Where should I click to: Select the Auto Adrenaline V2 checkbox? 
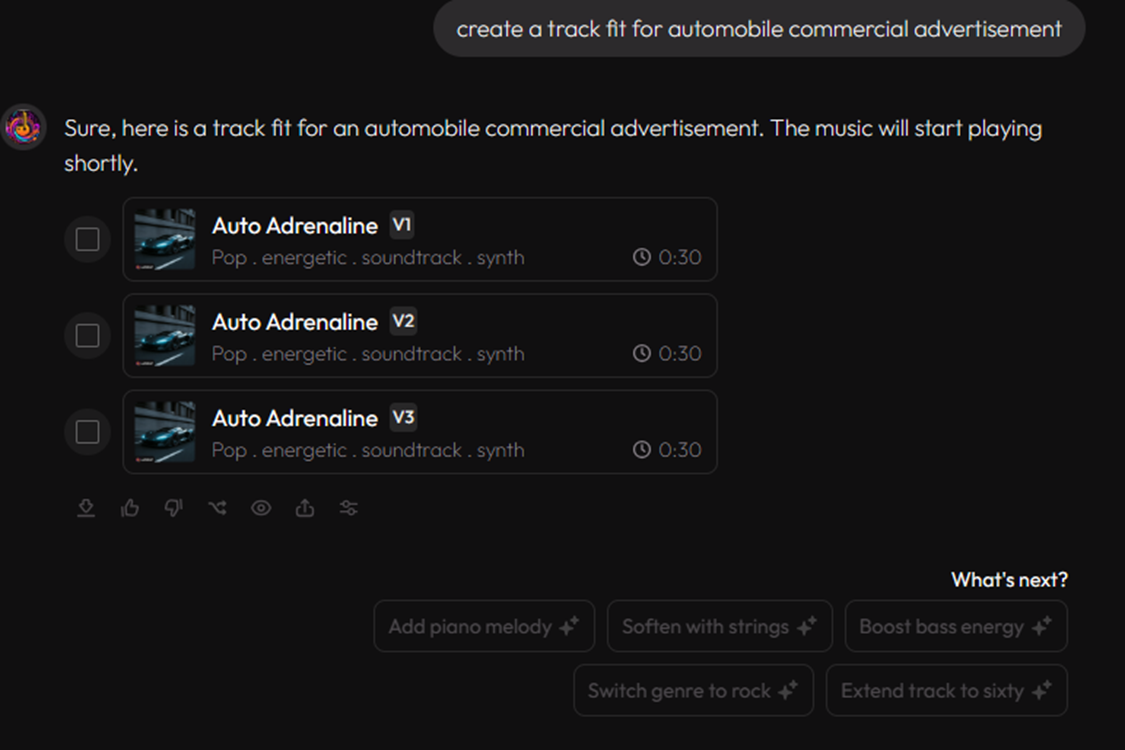pos(88,335)
